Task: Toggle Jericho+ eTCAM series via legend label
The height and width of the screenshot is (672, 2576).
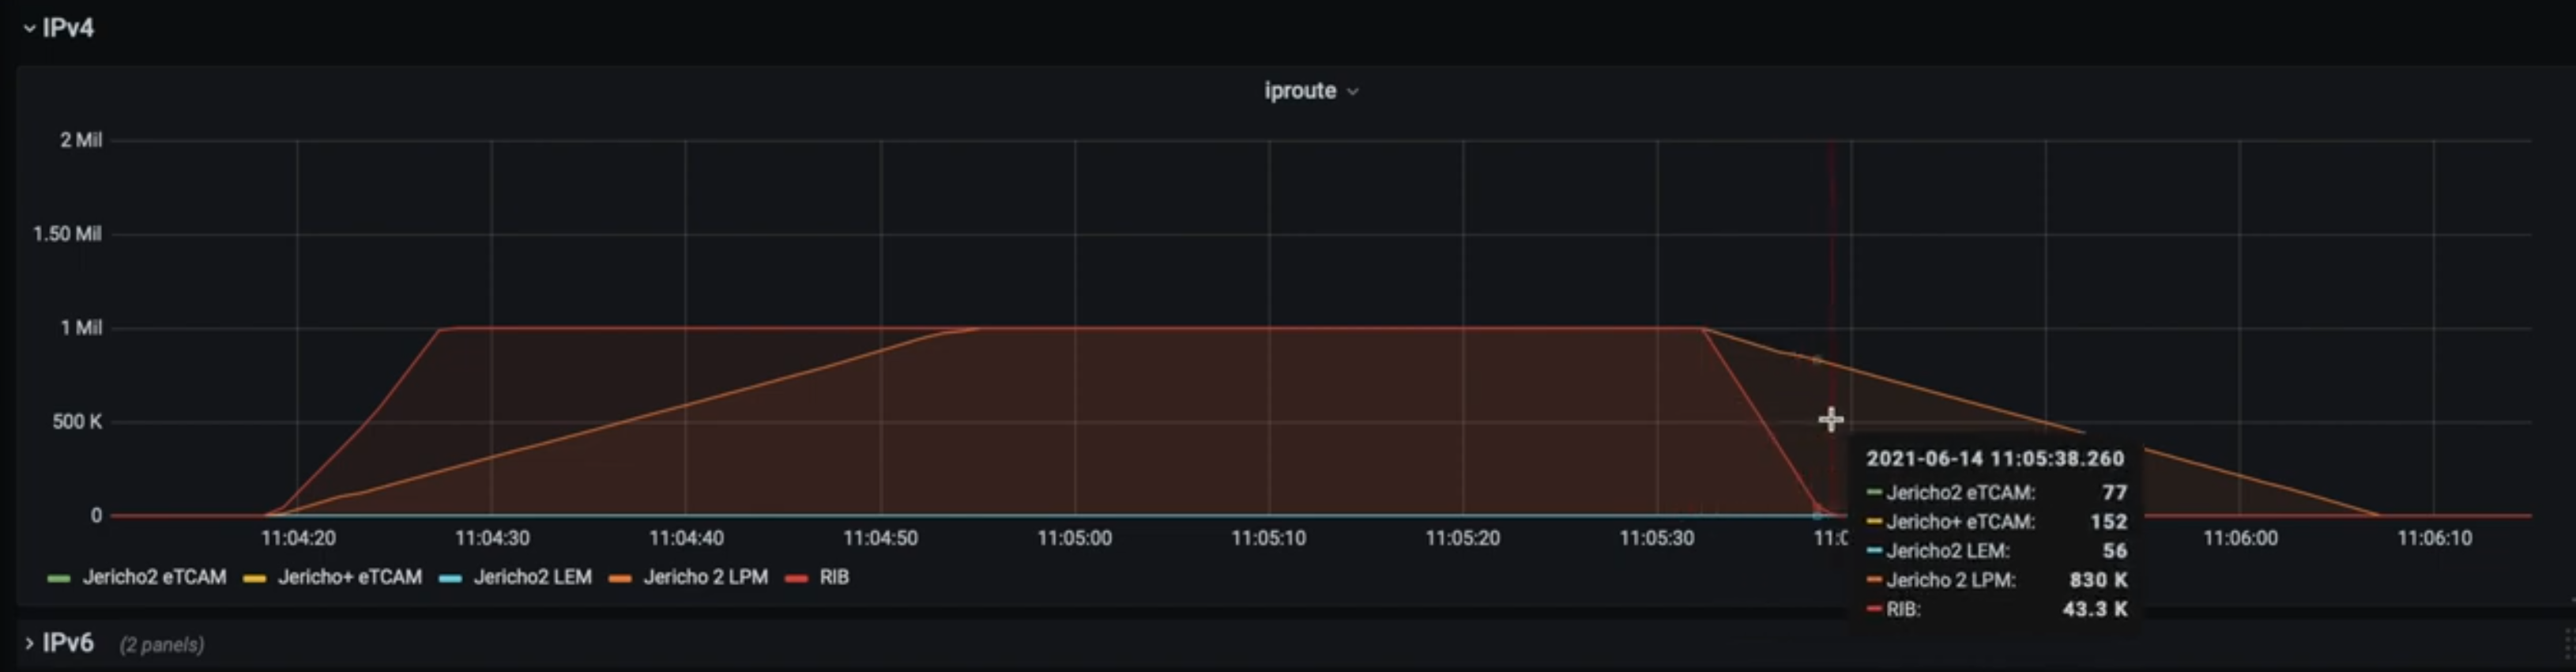Action: pos(349,577)
